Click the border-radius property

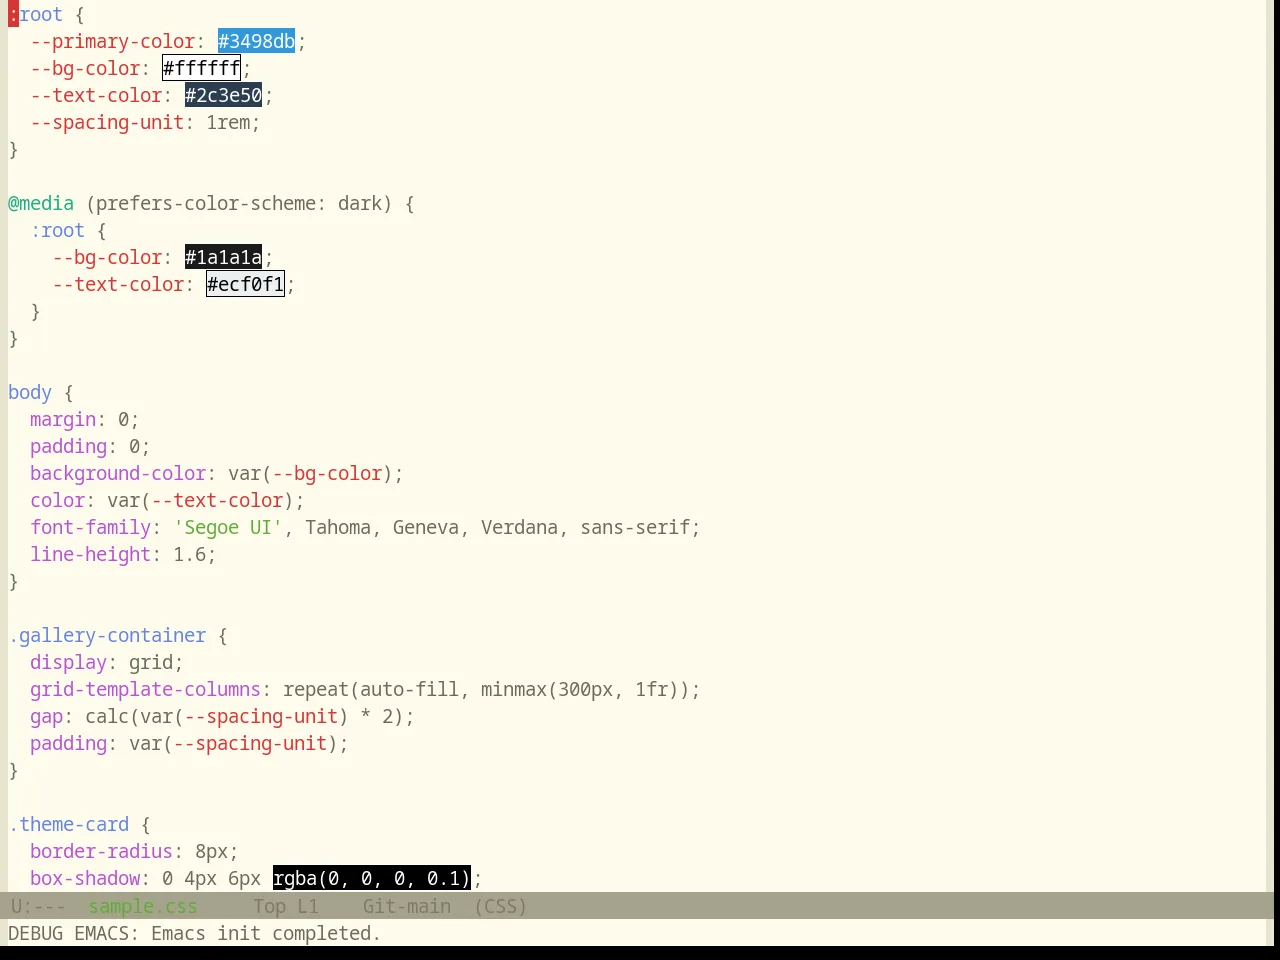coord(101,851)
